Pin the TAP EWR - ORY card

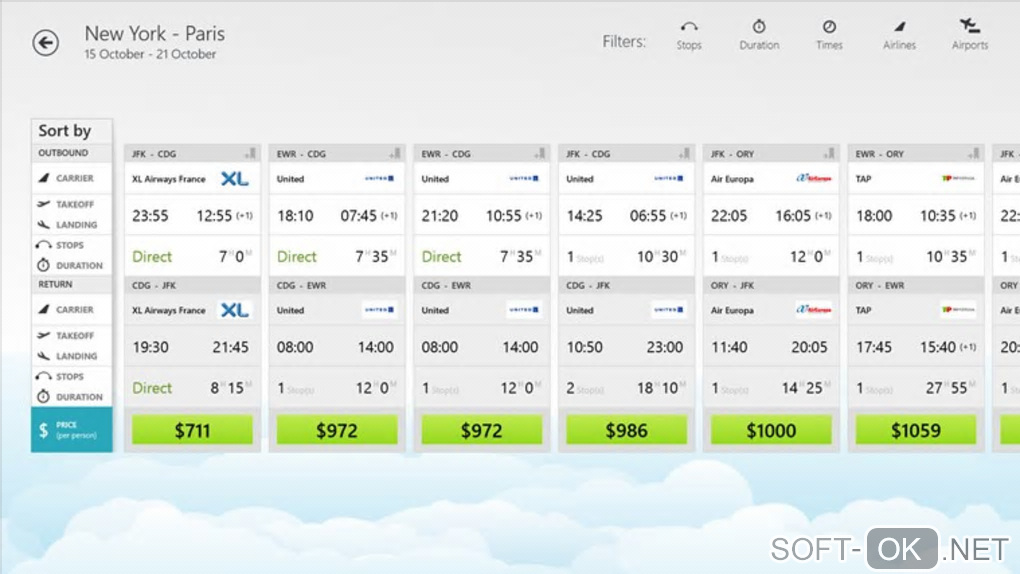[973, 154]
